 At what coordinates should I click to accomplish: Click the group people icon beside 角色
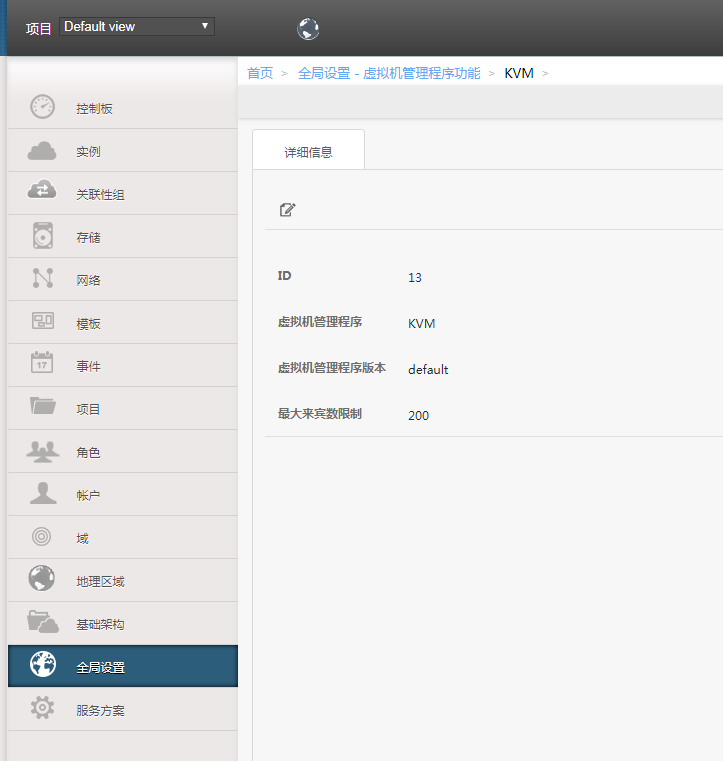coord(43,451)
